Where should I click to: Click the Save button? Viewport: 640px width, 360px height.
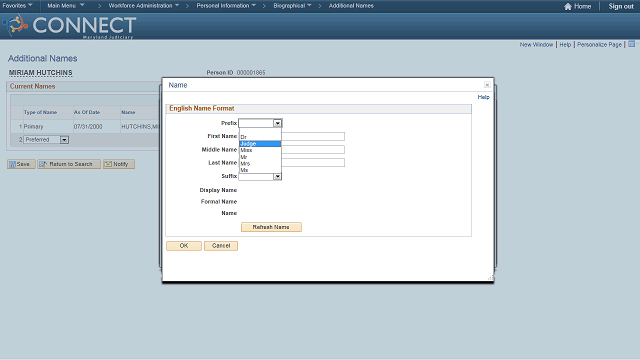point(21,164)
